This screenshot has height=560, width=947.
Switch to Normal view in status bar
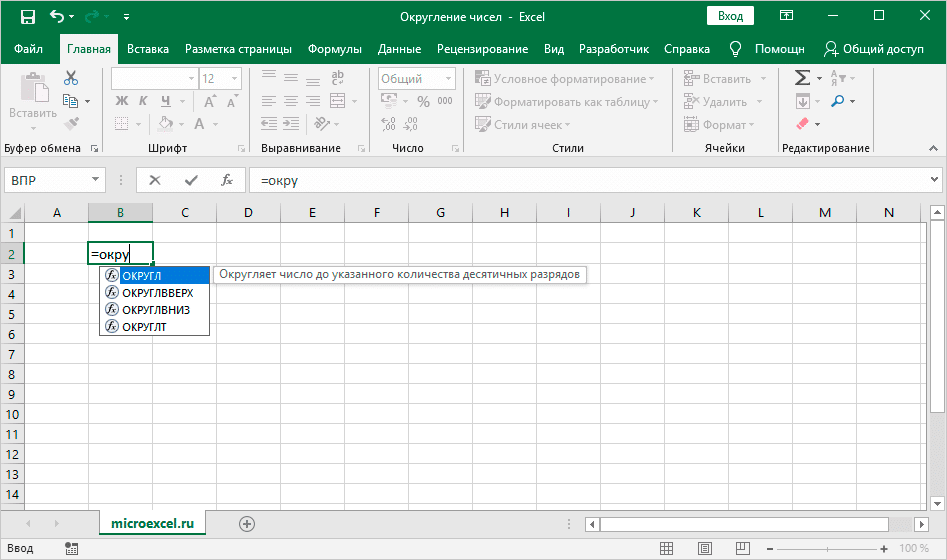pyautogui.click(x=667, y=548)
